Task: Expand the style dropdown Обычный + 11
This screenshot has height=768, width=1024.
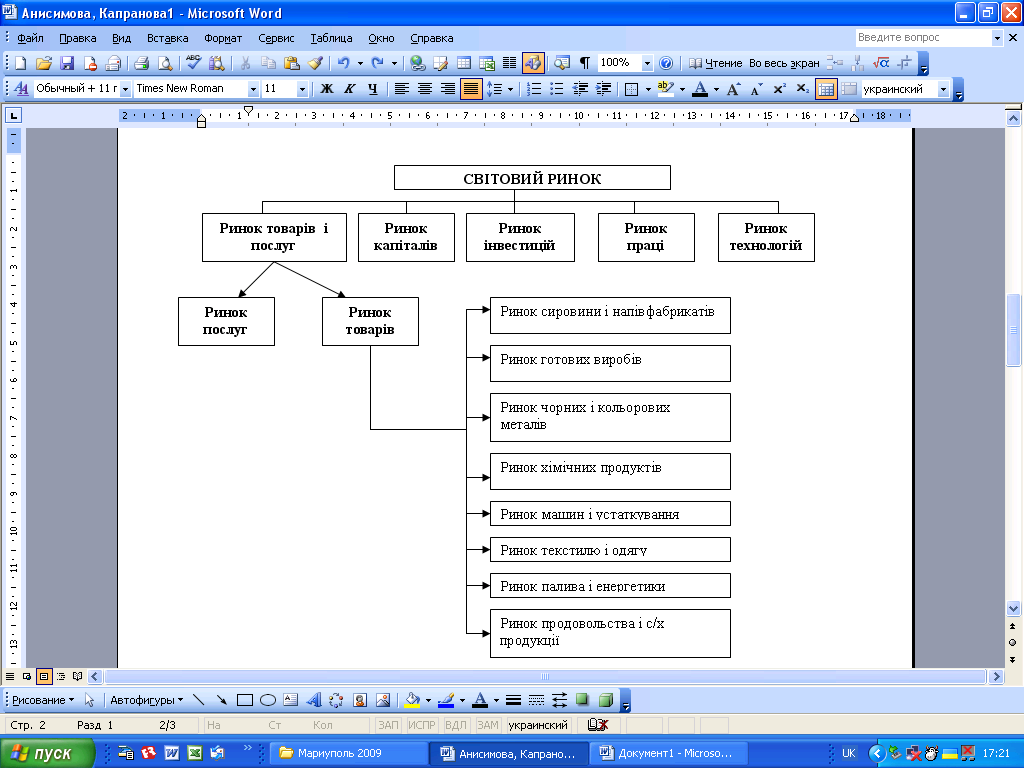Action: coord(125,89)
